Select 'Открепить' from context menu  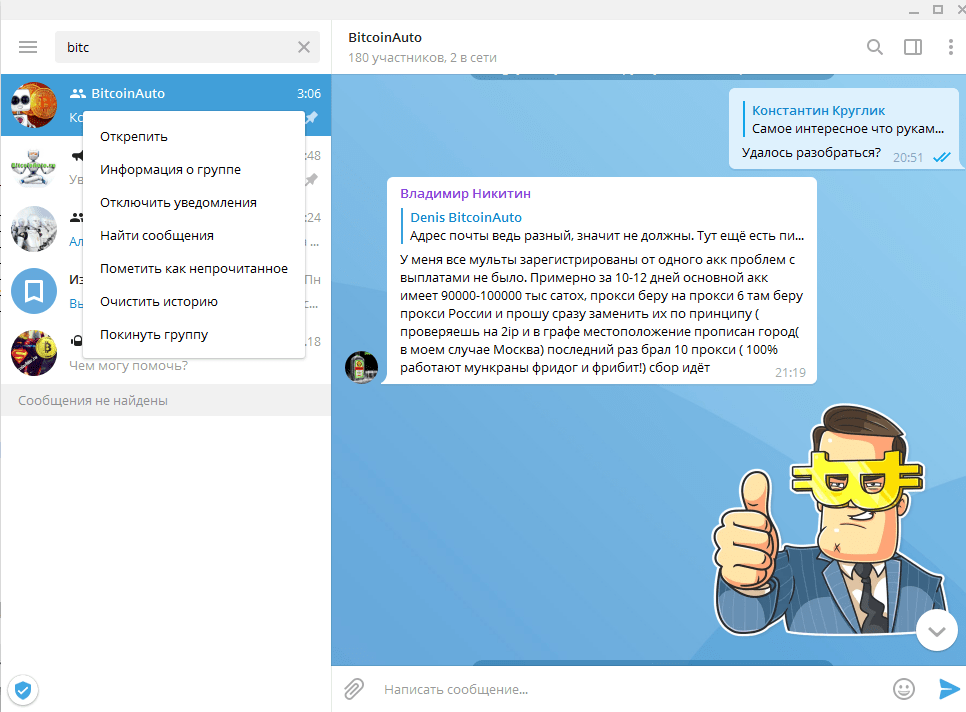[x=194, y=137]
